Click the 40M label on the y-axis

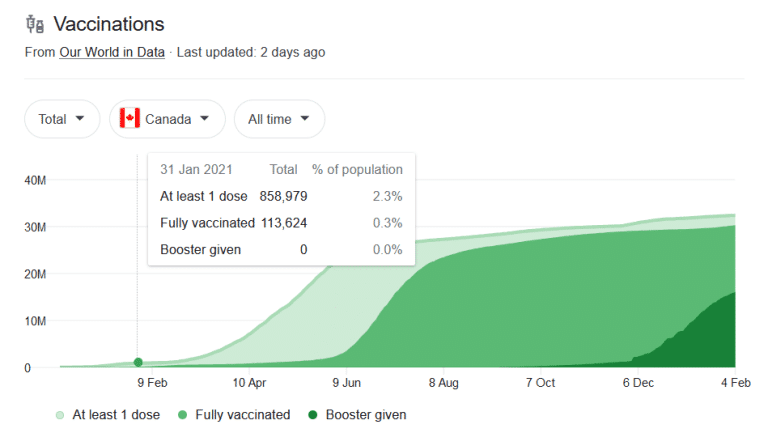pos(36,180)
